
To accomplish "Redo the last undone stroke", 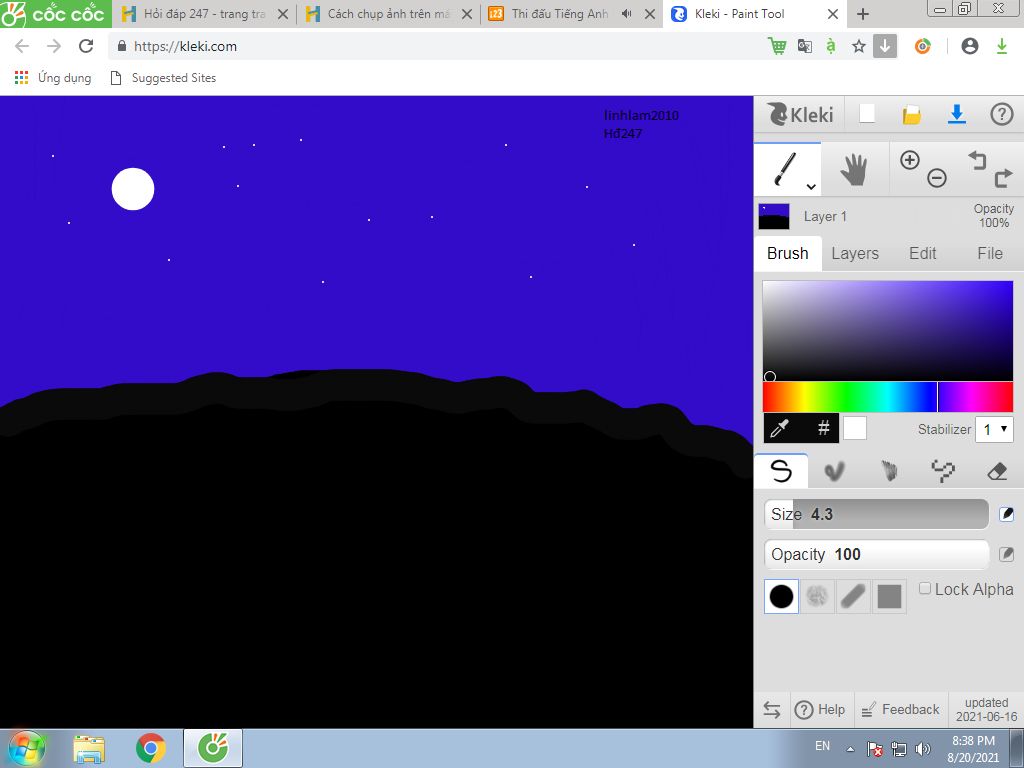I will 1003,178.
